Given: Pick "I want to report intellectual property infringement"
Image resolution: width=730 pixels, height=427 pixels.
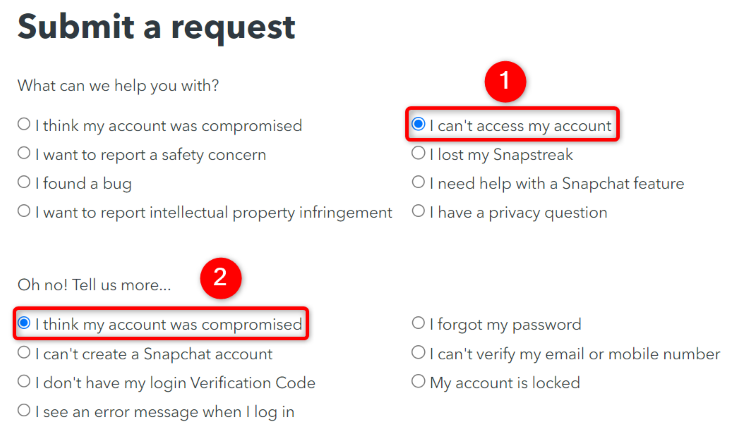Looking at the screenshot, I should tap(24, 212).
